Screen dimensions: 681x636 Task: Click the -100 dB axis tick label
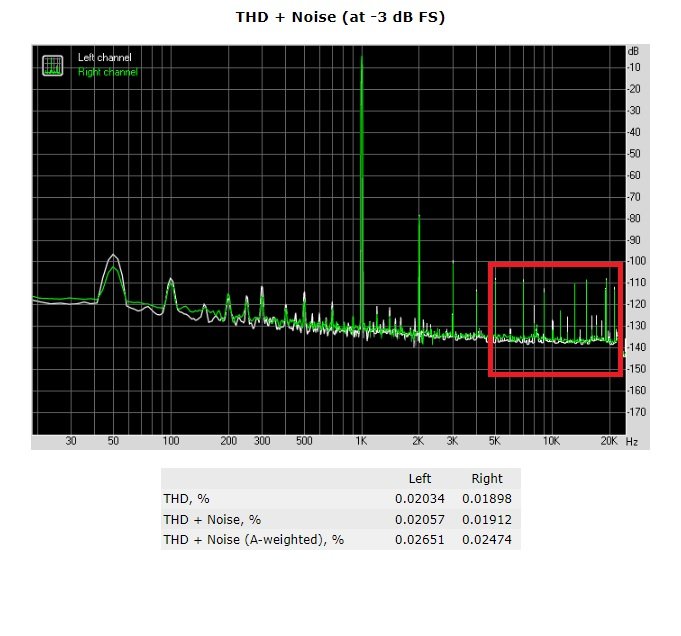pyautogui.click(x=634, y=262)
